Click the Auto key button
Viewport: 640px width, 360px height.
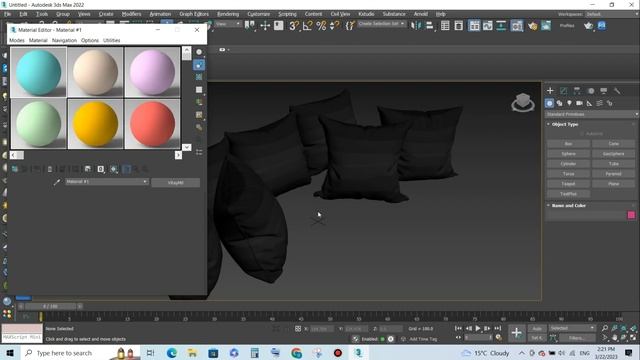(537, 329)
